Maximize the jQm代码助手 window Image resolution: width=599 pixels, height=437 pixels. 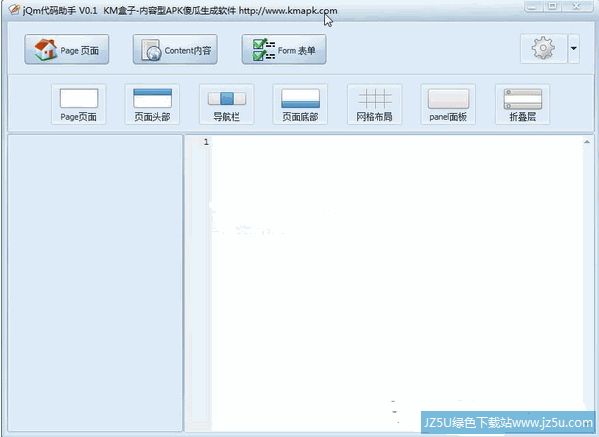click(x=552, y=6)
